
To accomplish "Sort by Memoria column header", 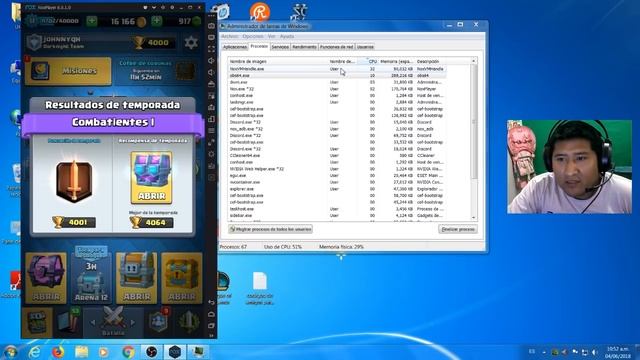I will pyautogui.click(x=396, y=61).
